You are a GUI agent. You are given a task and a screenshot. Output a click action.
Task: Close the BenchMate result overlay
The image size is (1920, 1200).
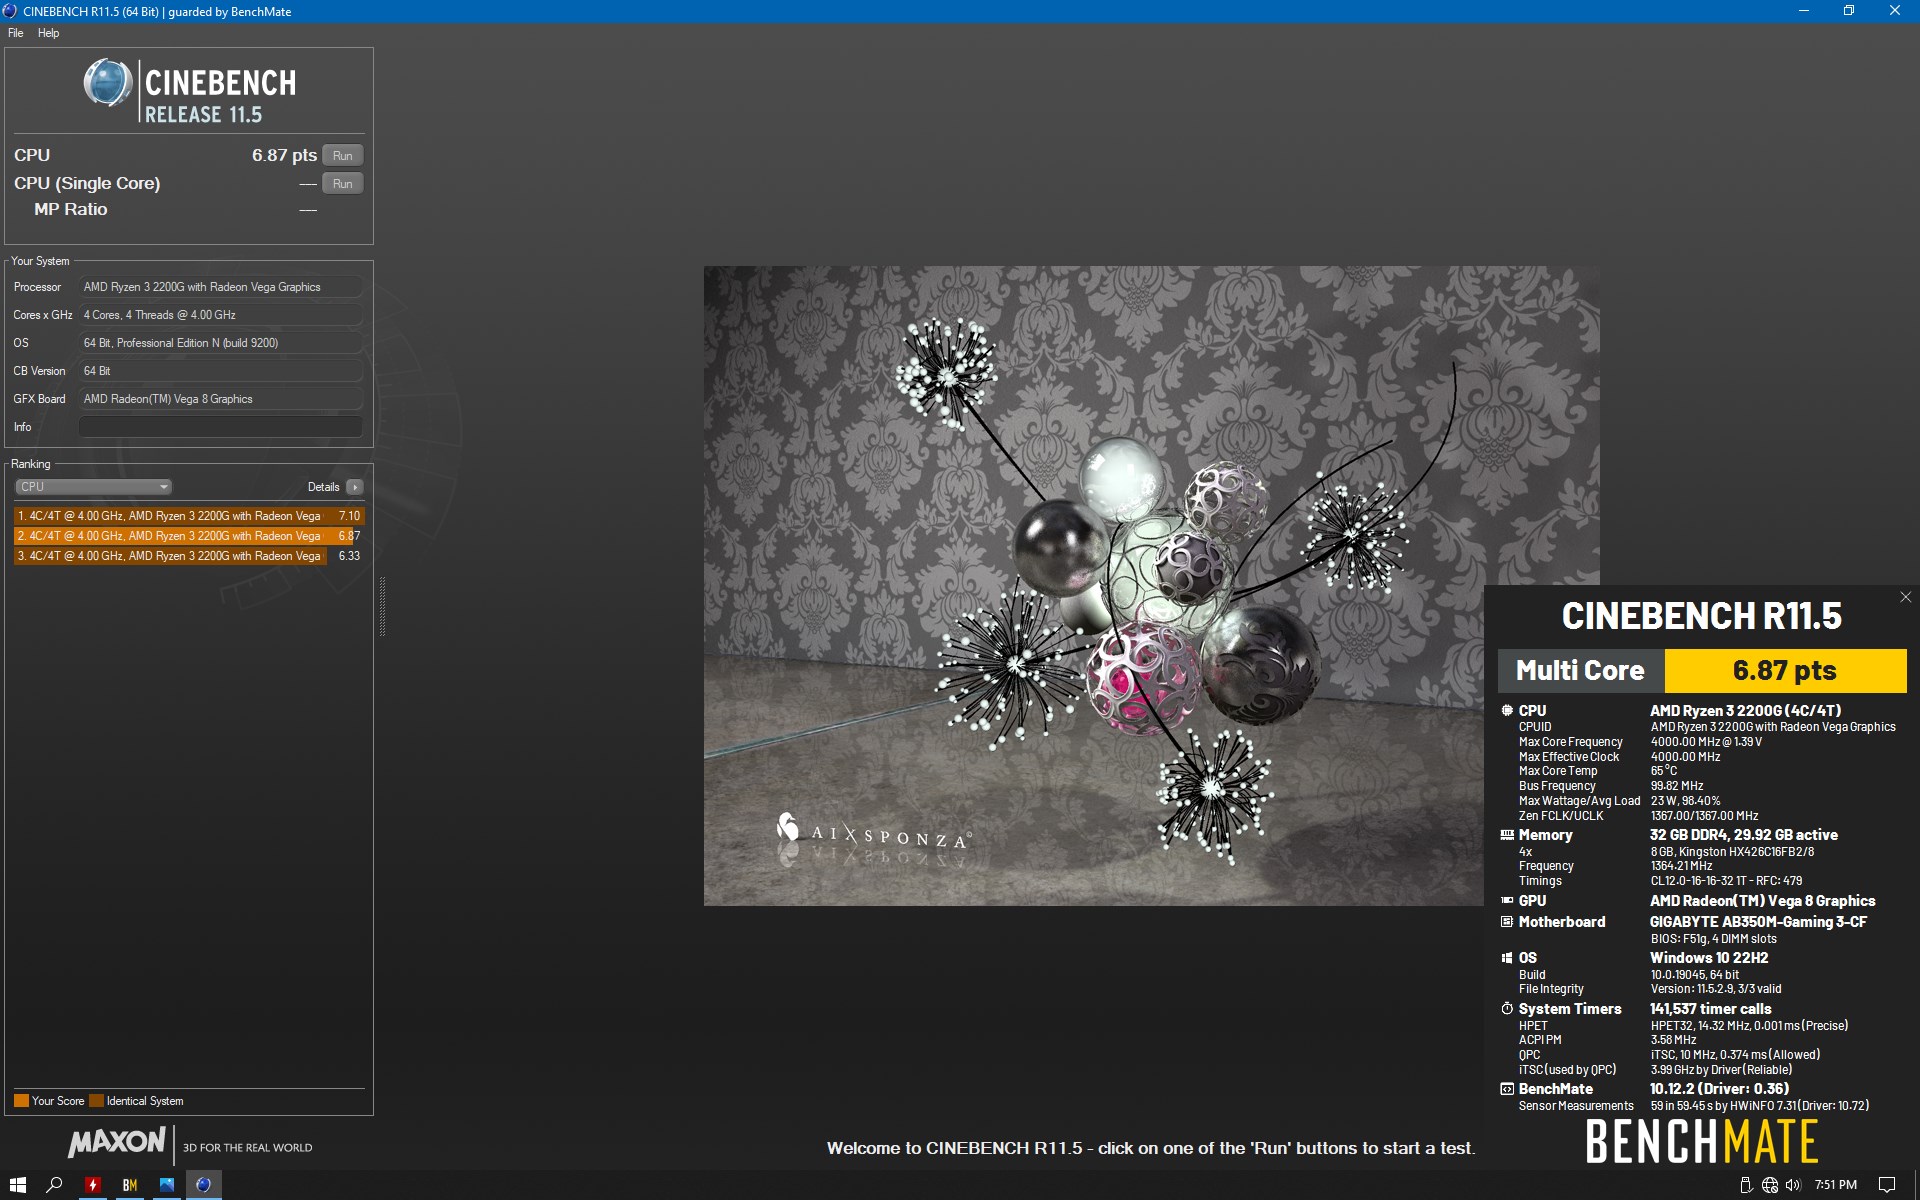click(x=1905, y=597)
